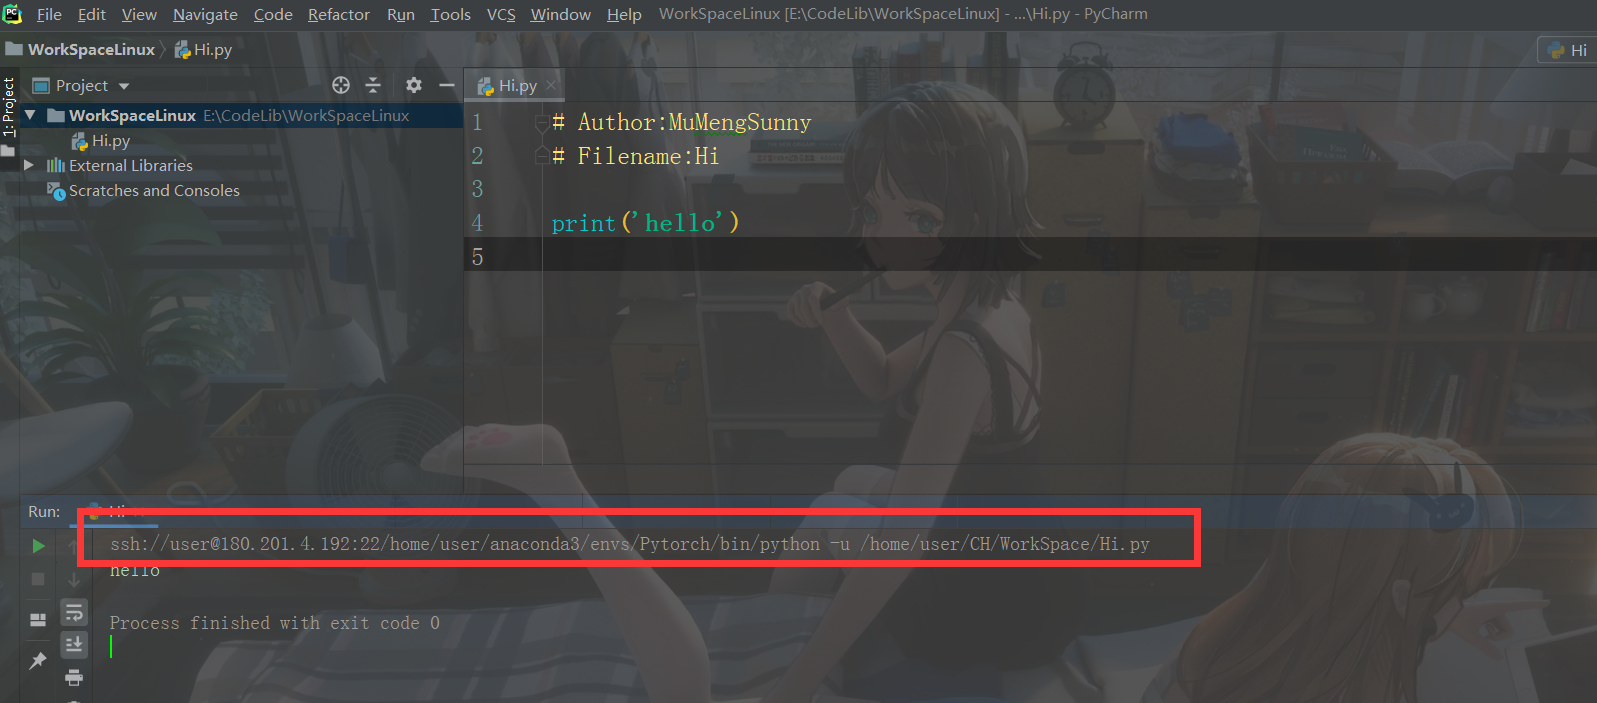Image resolution: width=1597 pixels, height=703 pixels.
Task: Click the Collapse All icon in Project panel
Action: pos(373,85)
